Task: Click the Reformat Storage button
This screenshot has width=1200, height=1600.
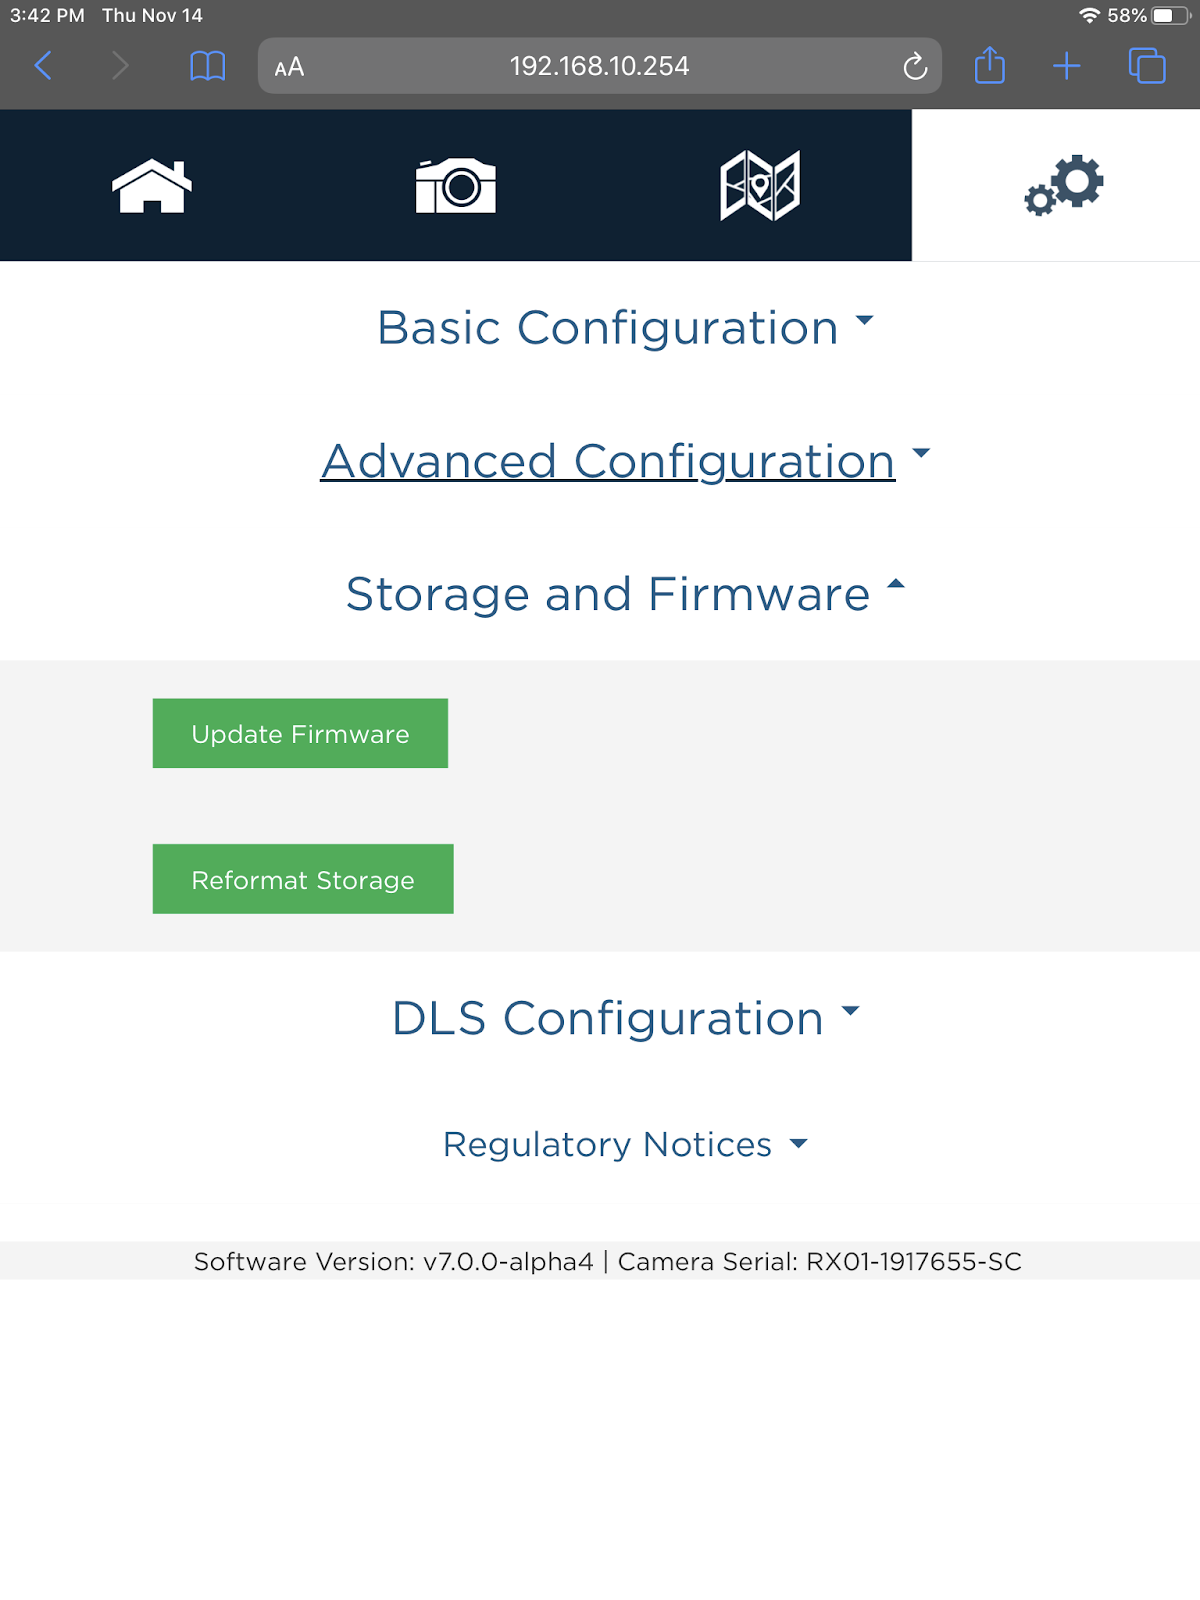Action: (303, 879)
